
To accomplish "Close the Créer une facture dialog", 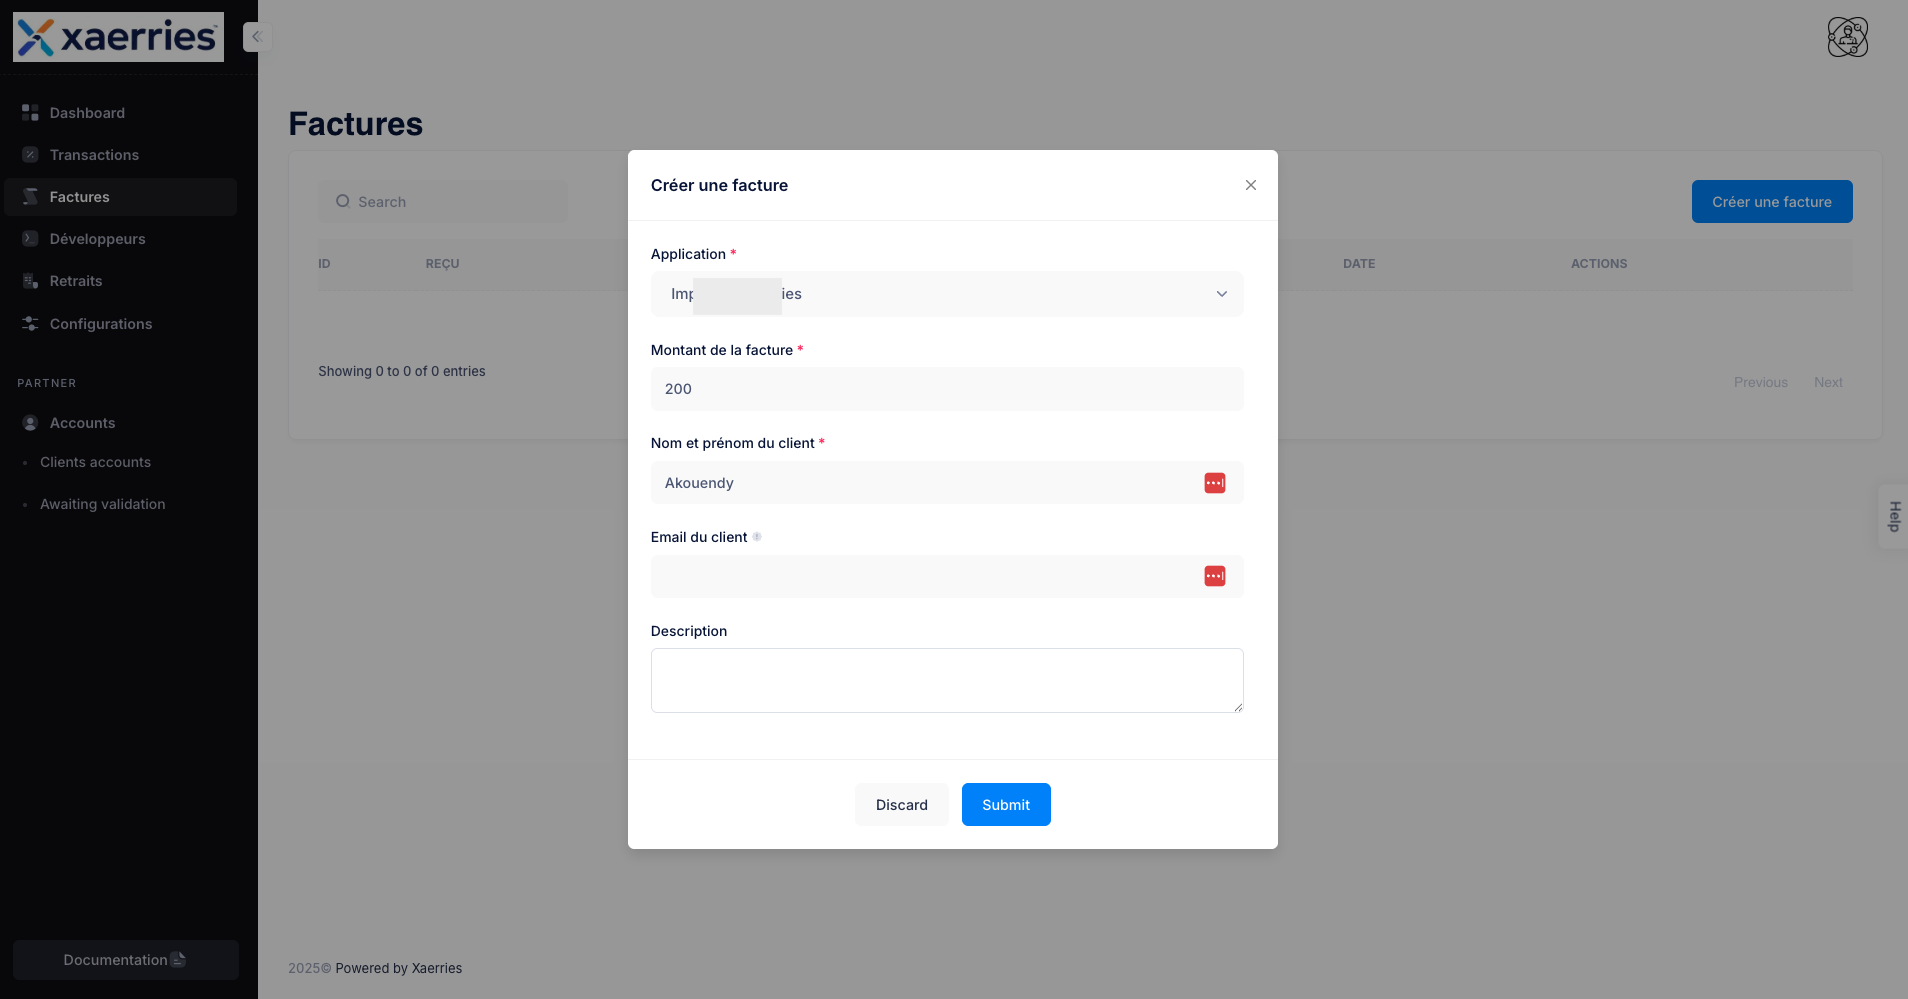I will 1250,185.
